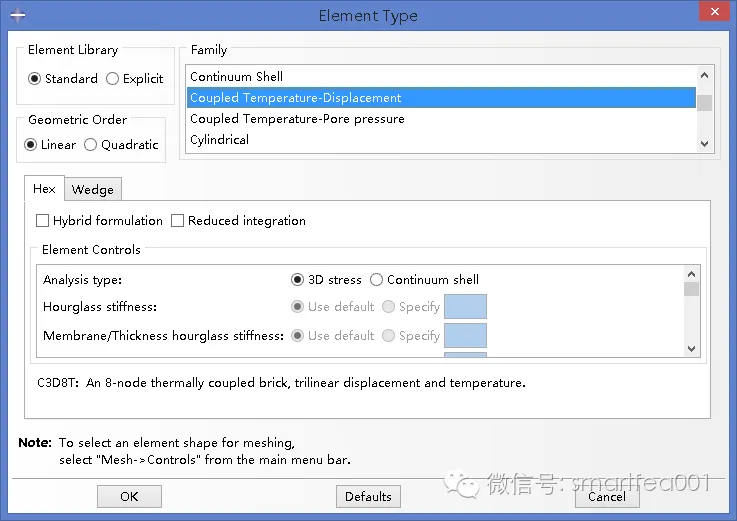Image resolution: width=737 pixels, height=521 pixels.
Task: Click the Defaults button
Action: [368, 497]
